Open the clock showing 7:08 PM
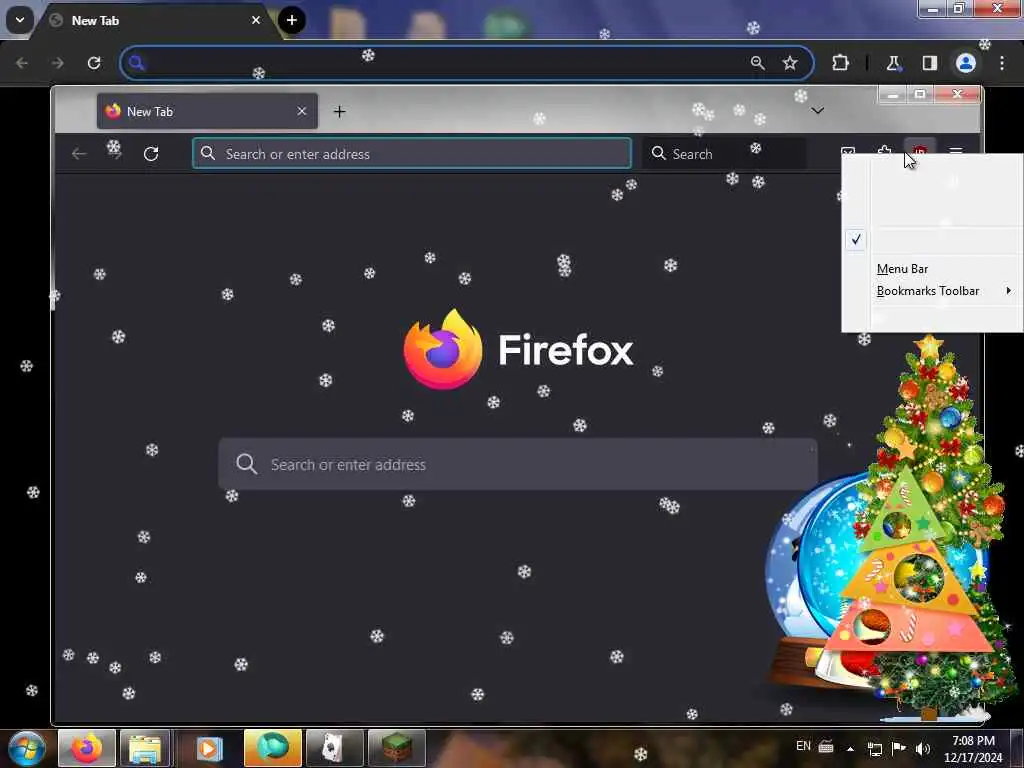 [x=973, y=749]
